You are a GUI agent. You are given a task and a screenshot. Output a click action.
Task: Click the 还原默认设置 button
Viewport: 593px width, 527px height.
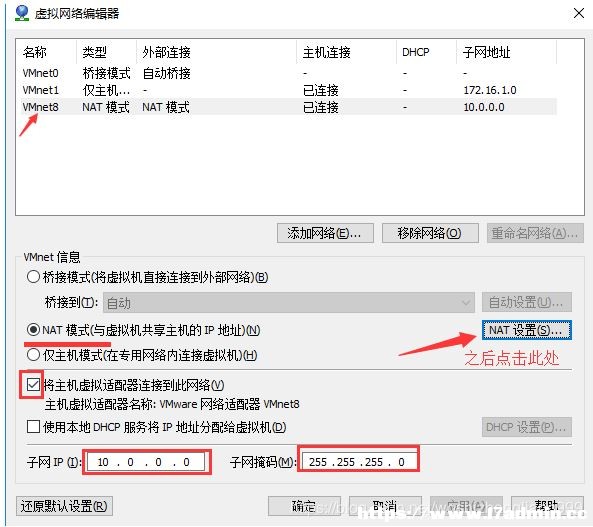tap(64, 506)
